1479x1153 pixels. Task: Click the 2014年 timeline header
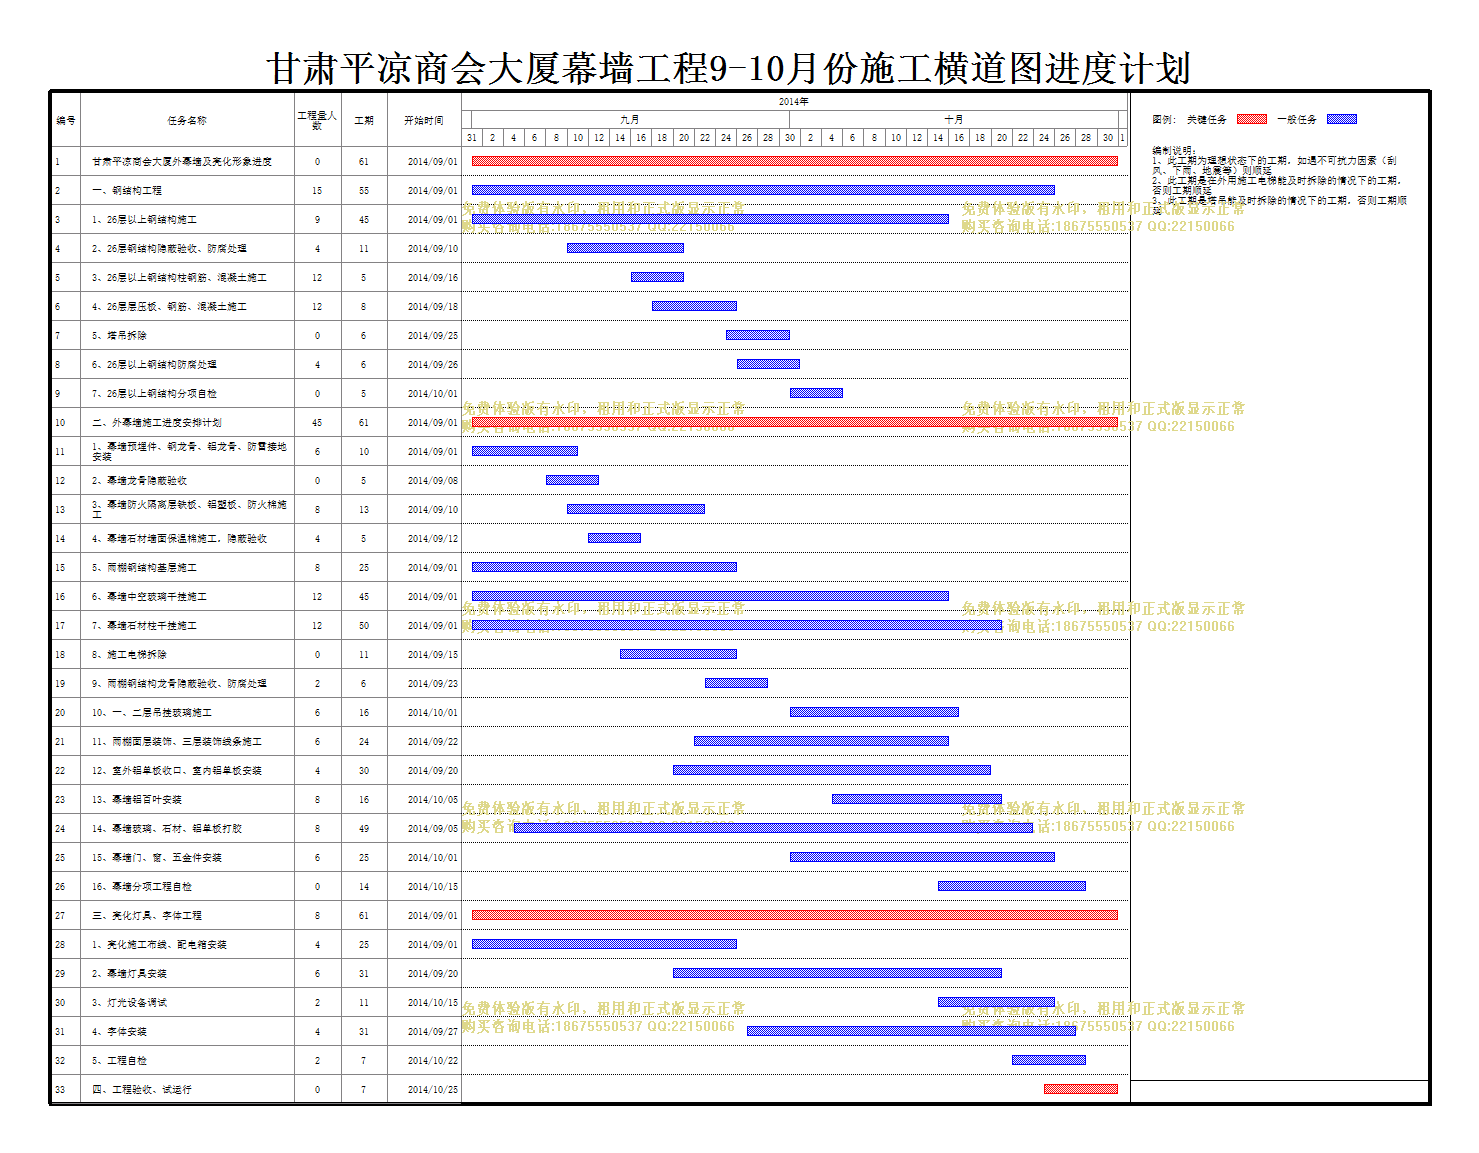pos(794,102)
